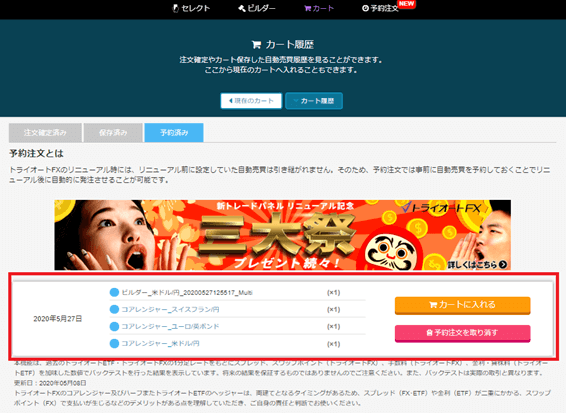The width and height of the screenshot is (566, 413).
Task: Open the セレクト menu item
Action: pyautogui.click(x=191, y=8)
